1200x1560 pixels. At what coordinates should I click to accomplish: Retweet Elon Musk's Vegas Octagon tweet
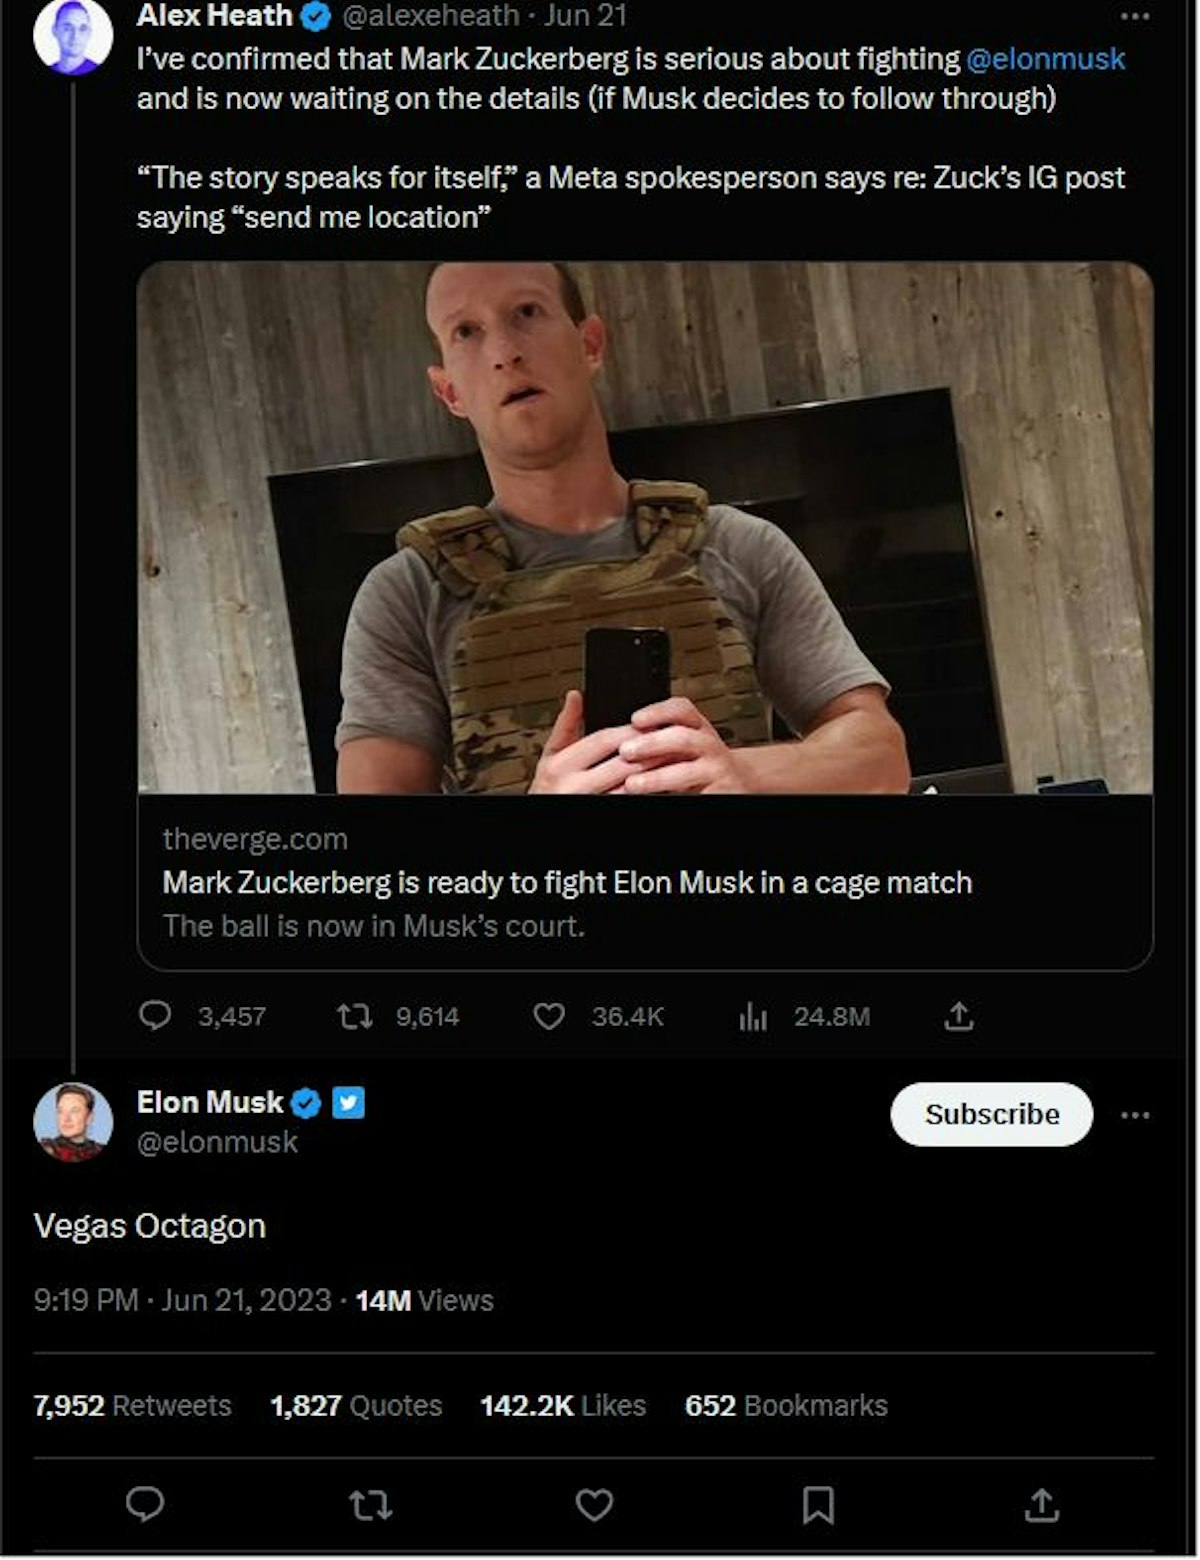click(370, 1504)
